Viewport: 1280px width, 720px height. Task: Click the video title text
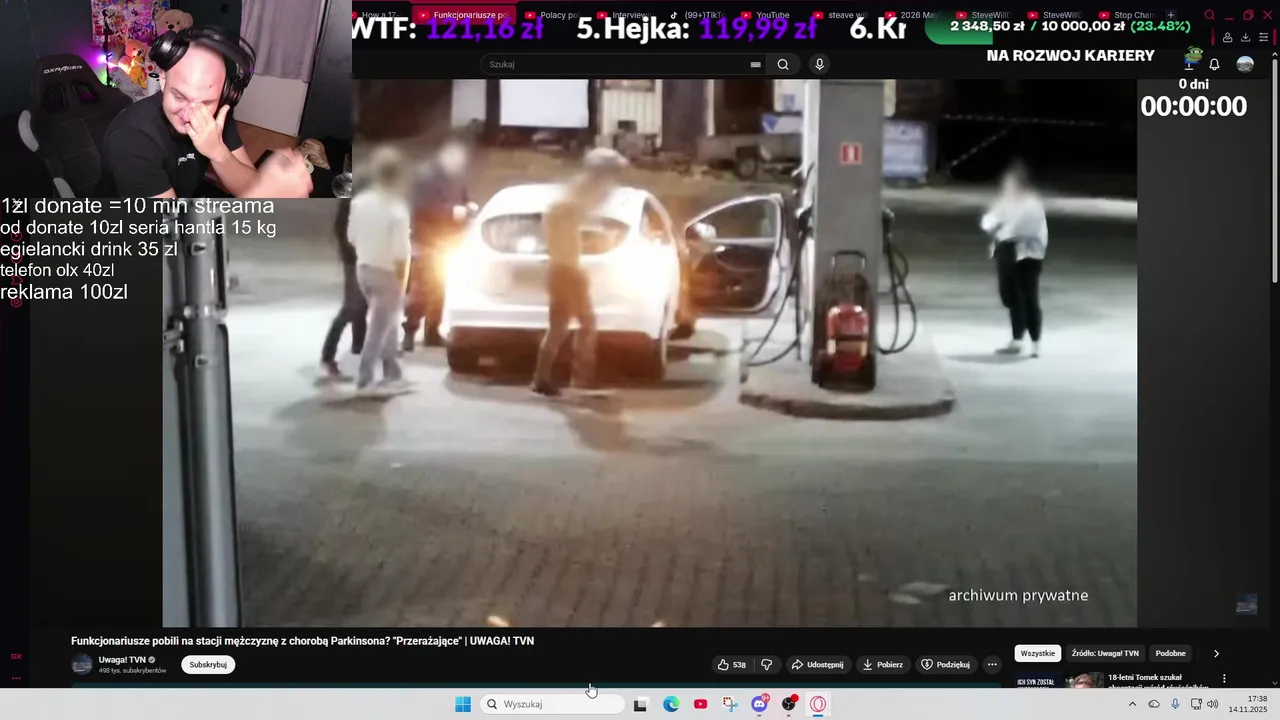[x=302, y=641]
